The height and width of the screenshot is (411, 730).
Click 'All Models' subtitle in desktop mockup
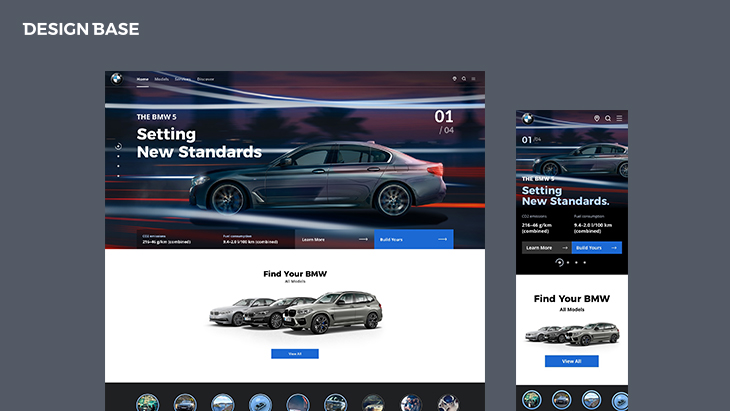tap(295, 282)
